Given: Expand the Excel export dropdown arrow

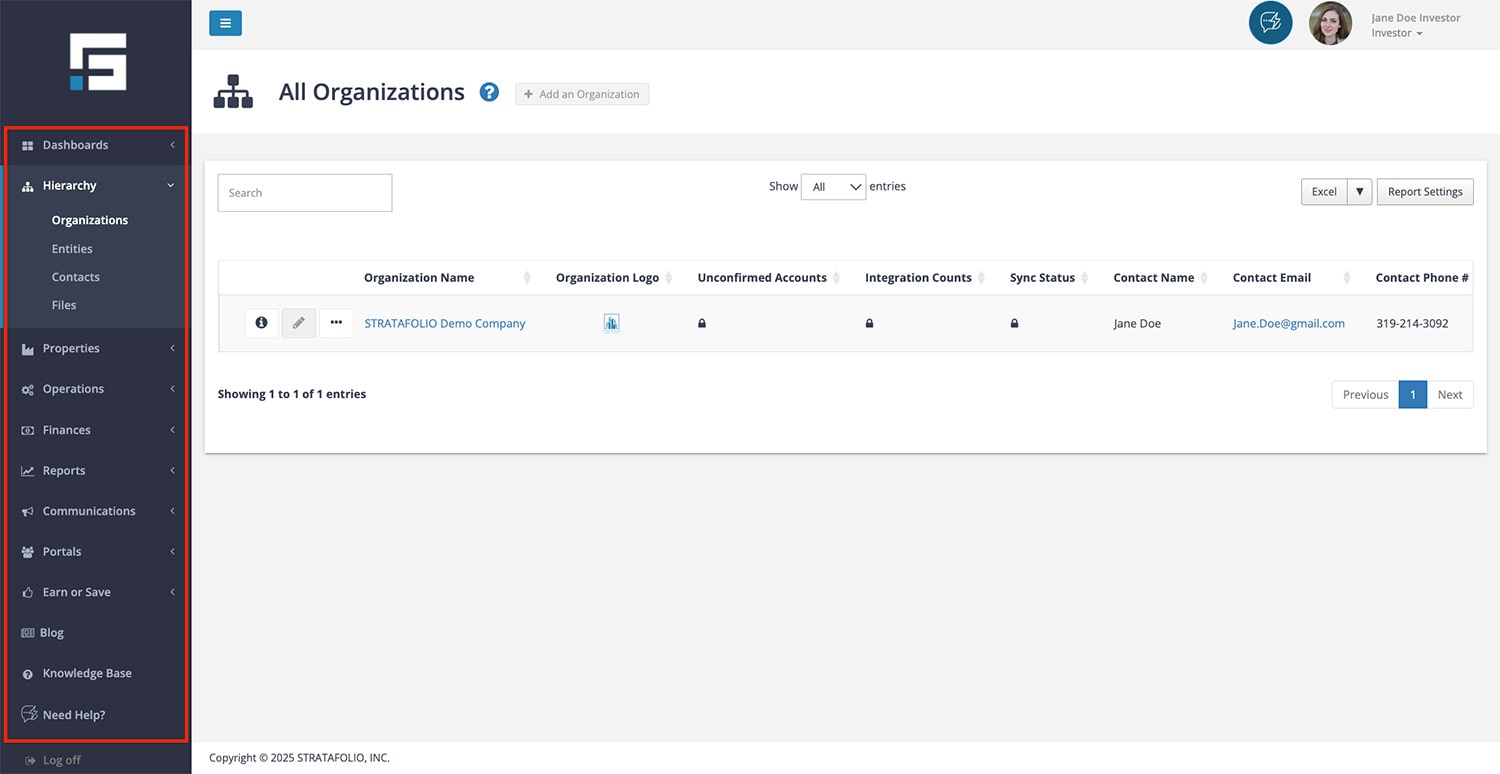Looking at the screenshot, I should pos(1359,192).
